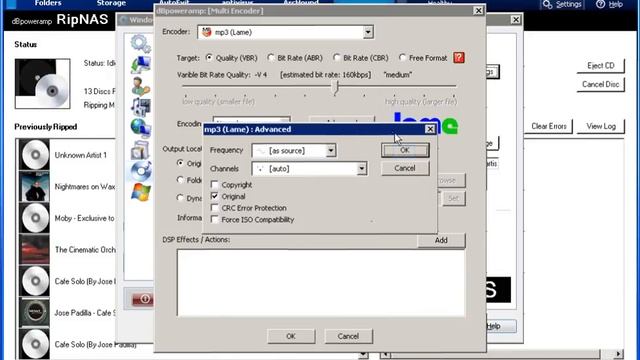Click the Settings magnifier icon in top bar
Screen dimensions: 640x360
[x=547, y=4]
